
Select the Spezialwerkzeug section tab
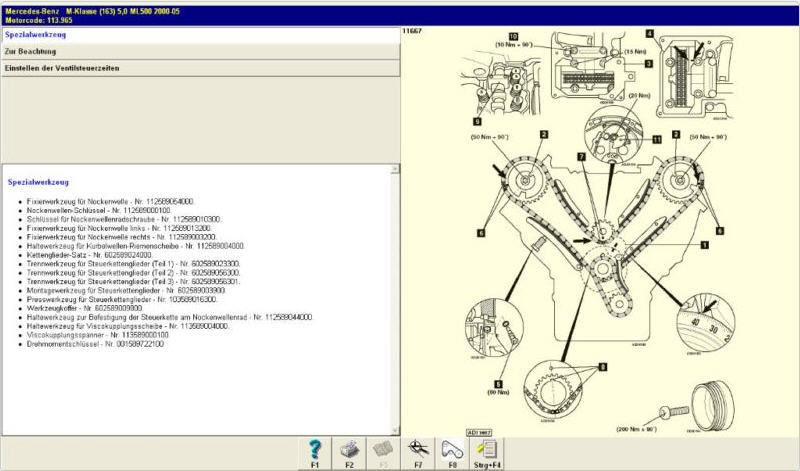[x=198, y=35]
